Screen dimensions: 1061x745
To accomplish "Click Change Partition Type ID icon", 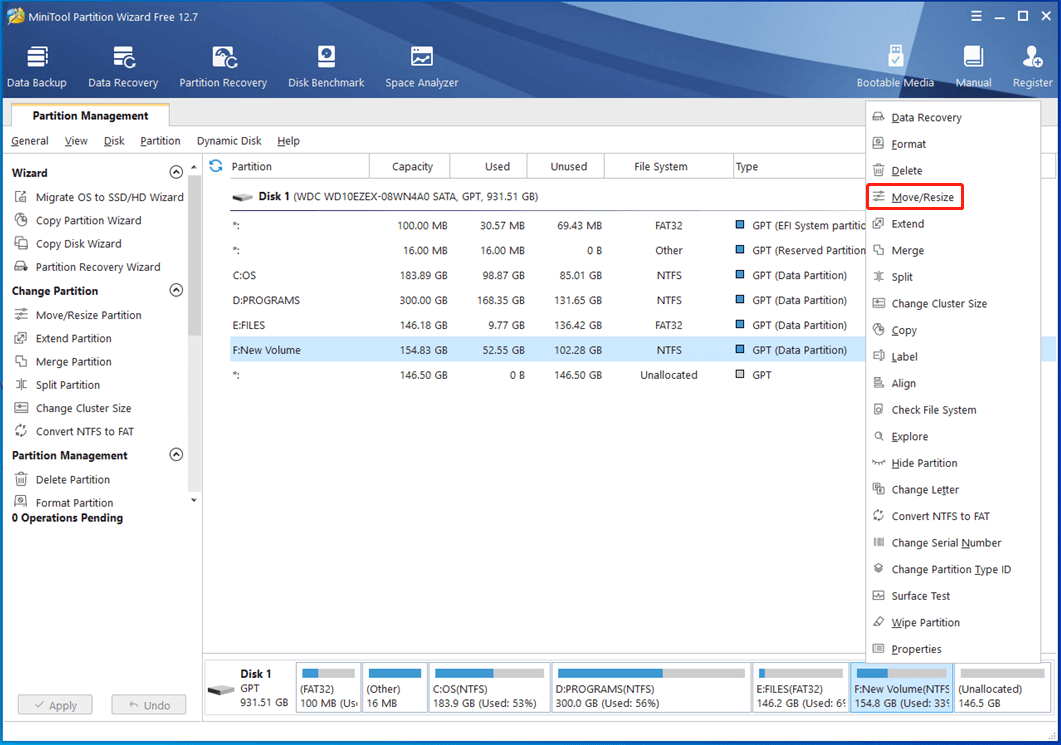I will point(878,568).
